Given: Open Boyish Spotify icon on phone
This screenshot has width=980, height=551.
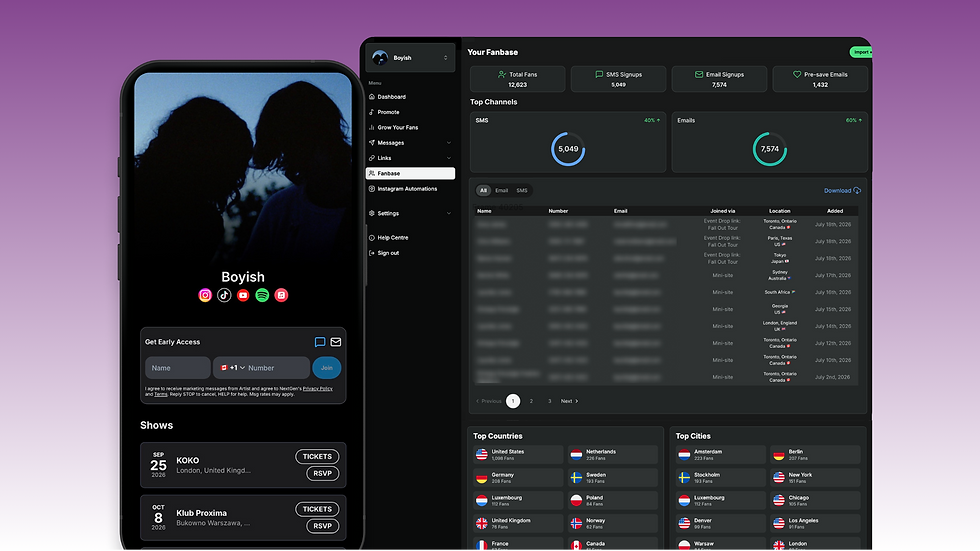Looking at the screenshot, I should click(262, 295).
